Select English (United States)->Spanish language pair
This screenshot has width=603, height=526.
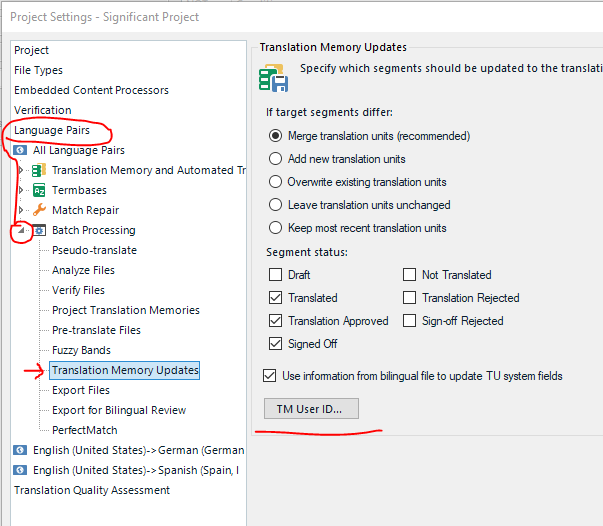tap(136, 470)
